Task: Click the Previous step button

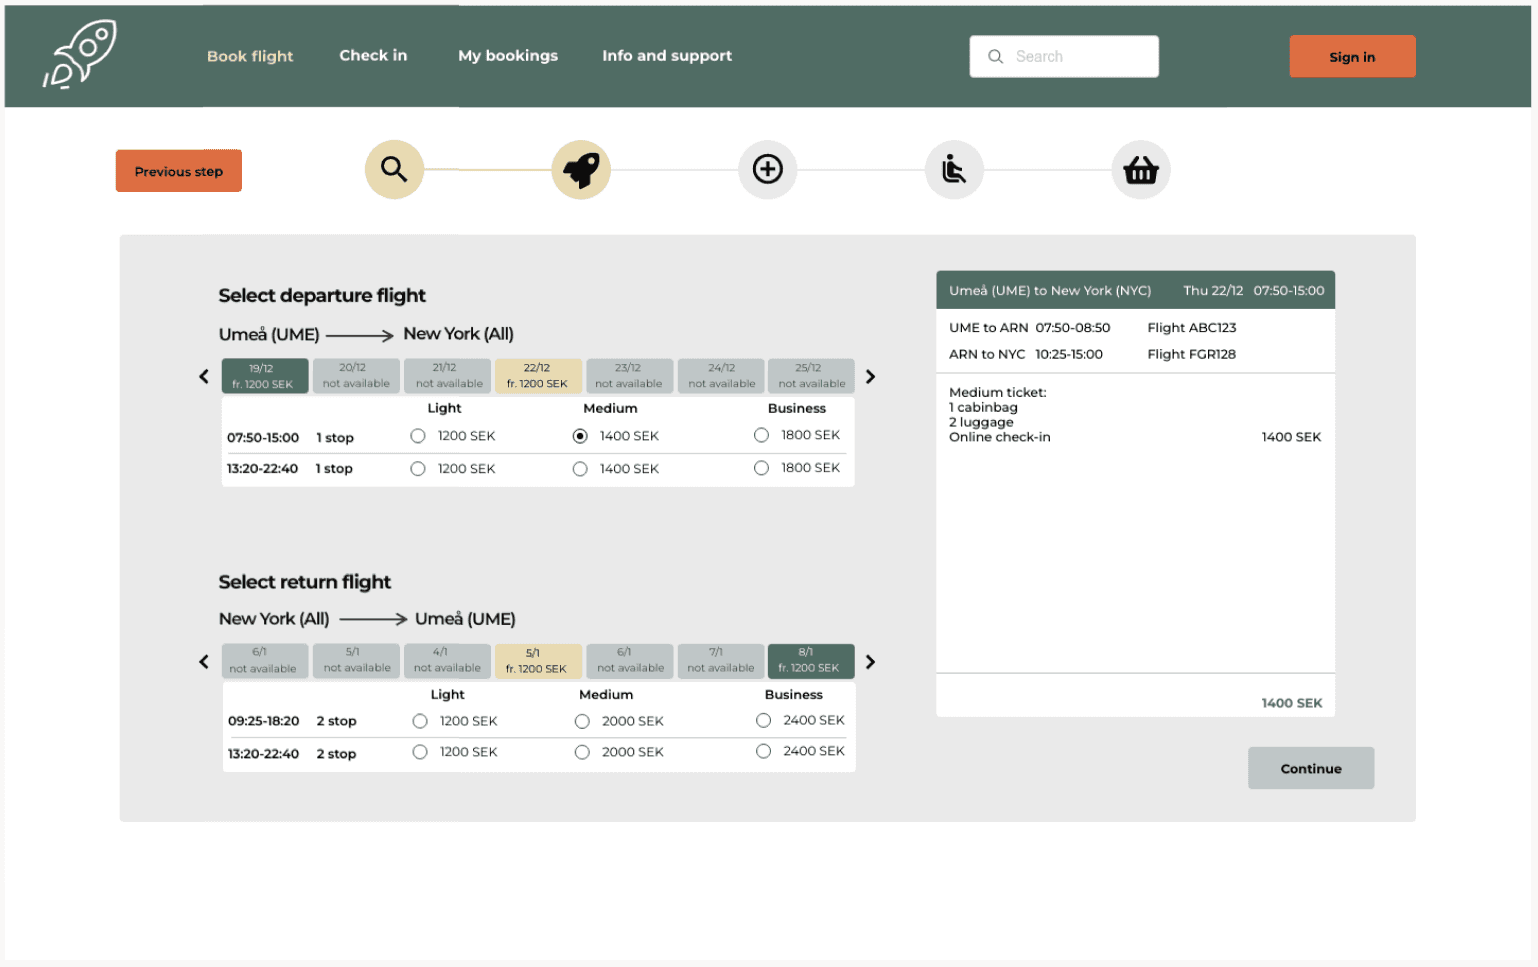Action: pos(179,171)
